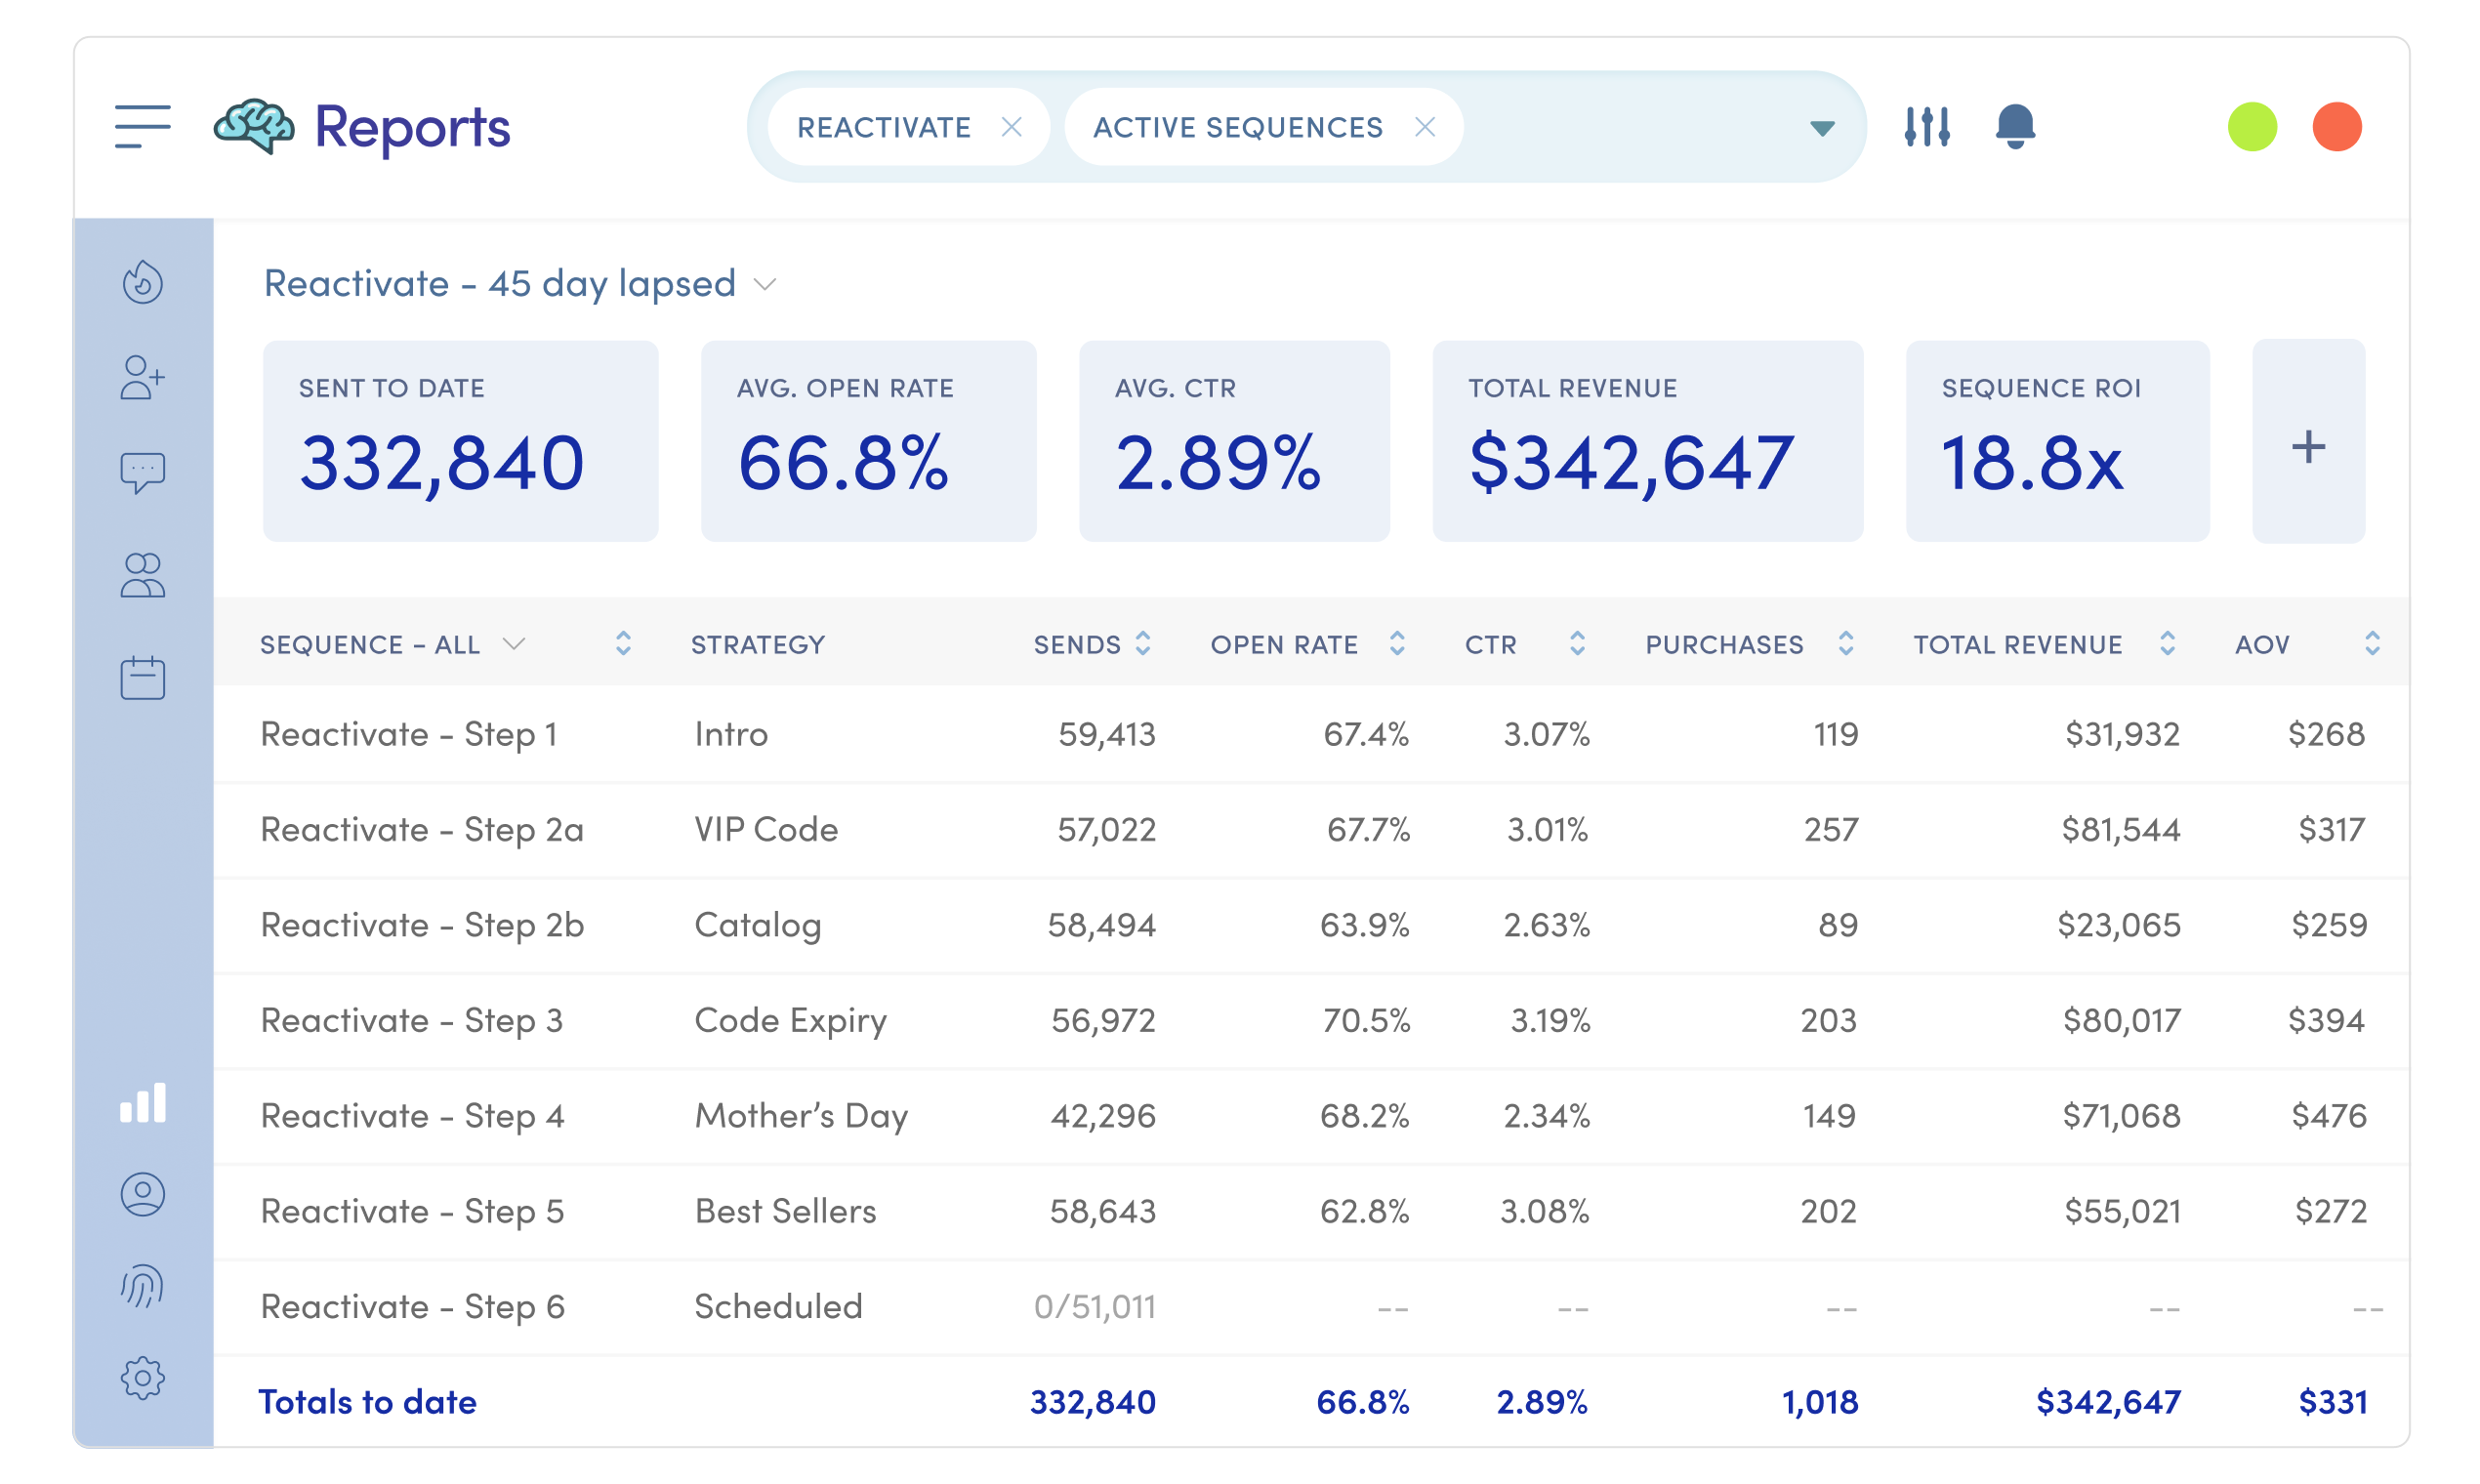Open the SEQUENCE – ALL dropdown
Image resolution: width=2480 pixels, height=1484 pixels.
click(x=513, y=644)
